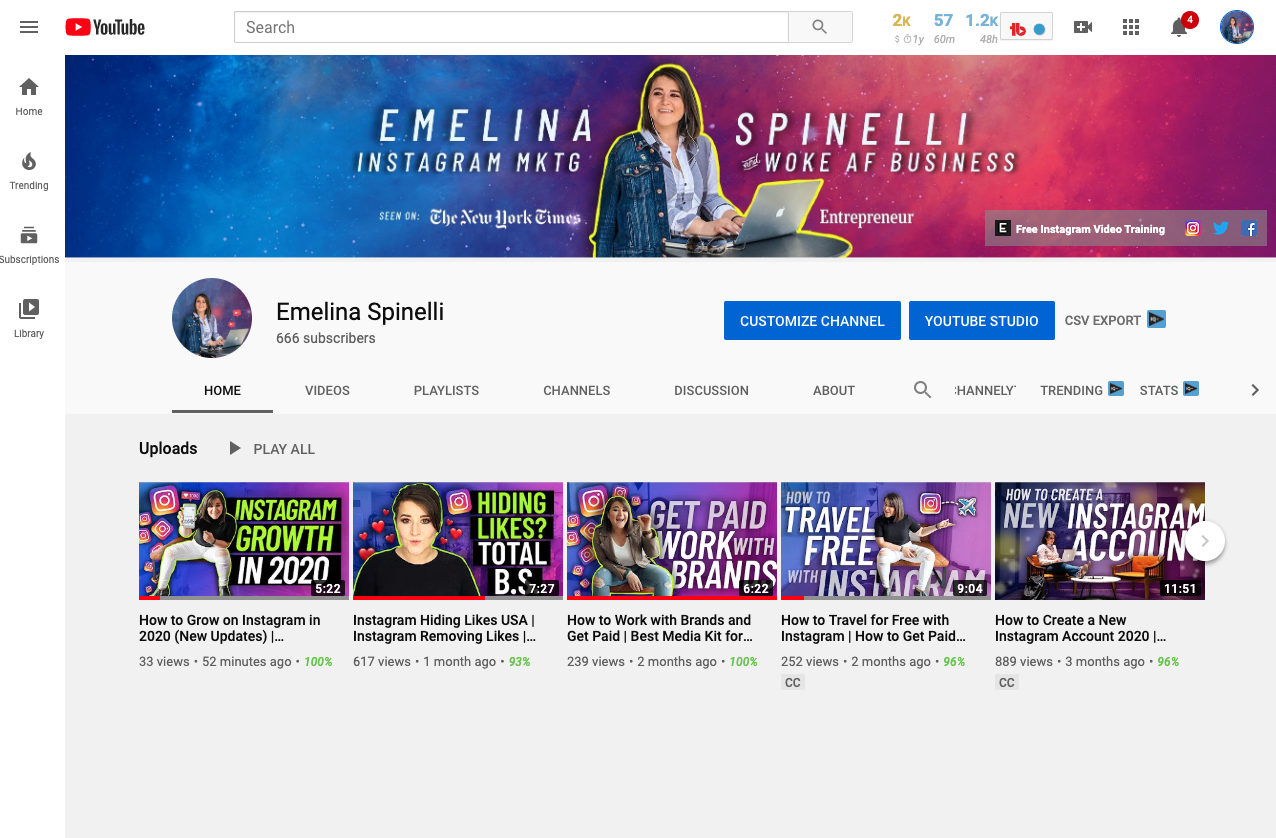Click the TubeBuddy icon beside CSV Export
This screenshot has width=1276, height=838.
tap(1156, 320)
